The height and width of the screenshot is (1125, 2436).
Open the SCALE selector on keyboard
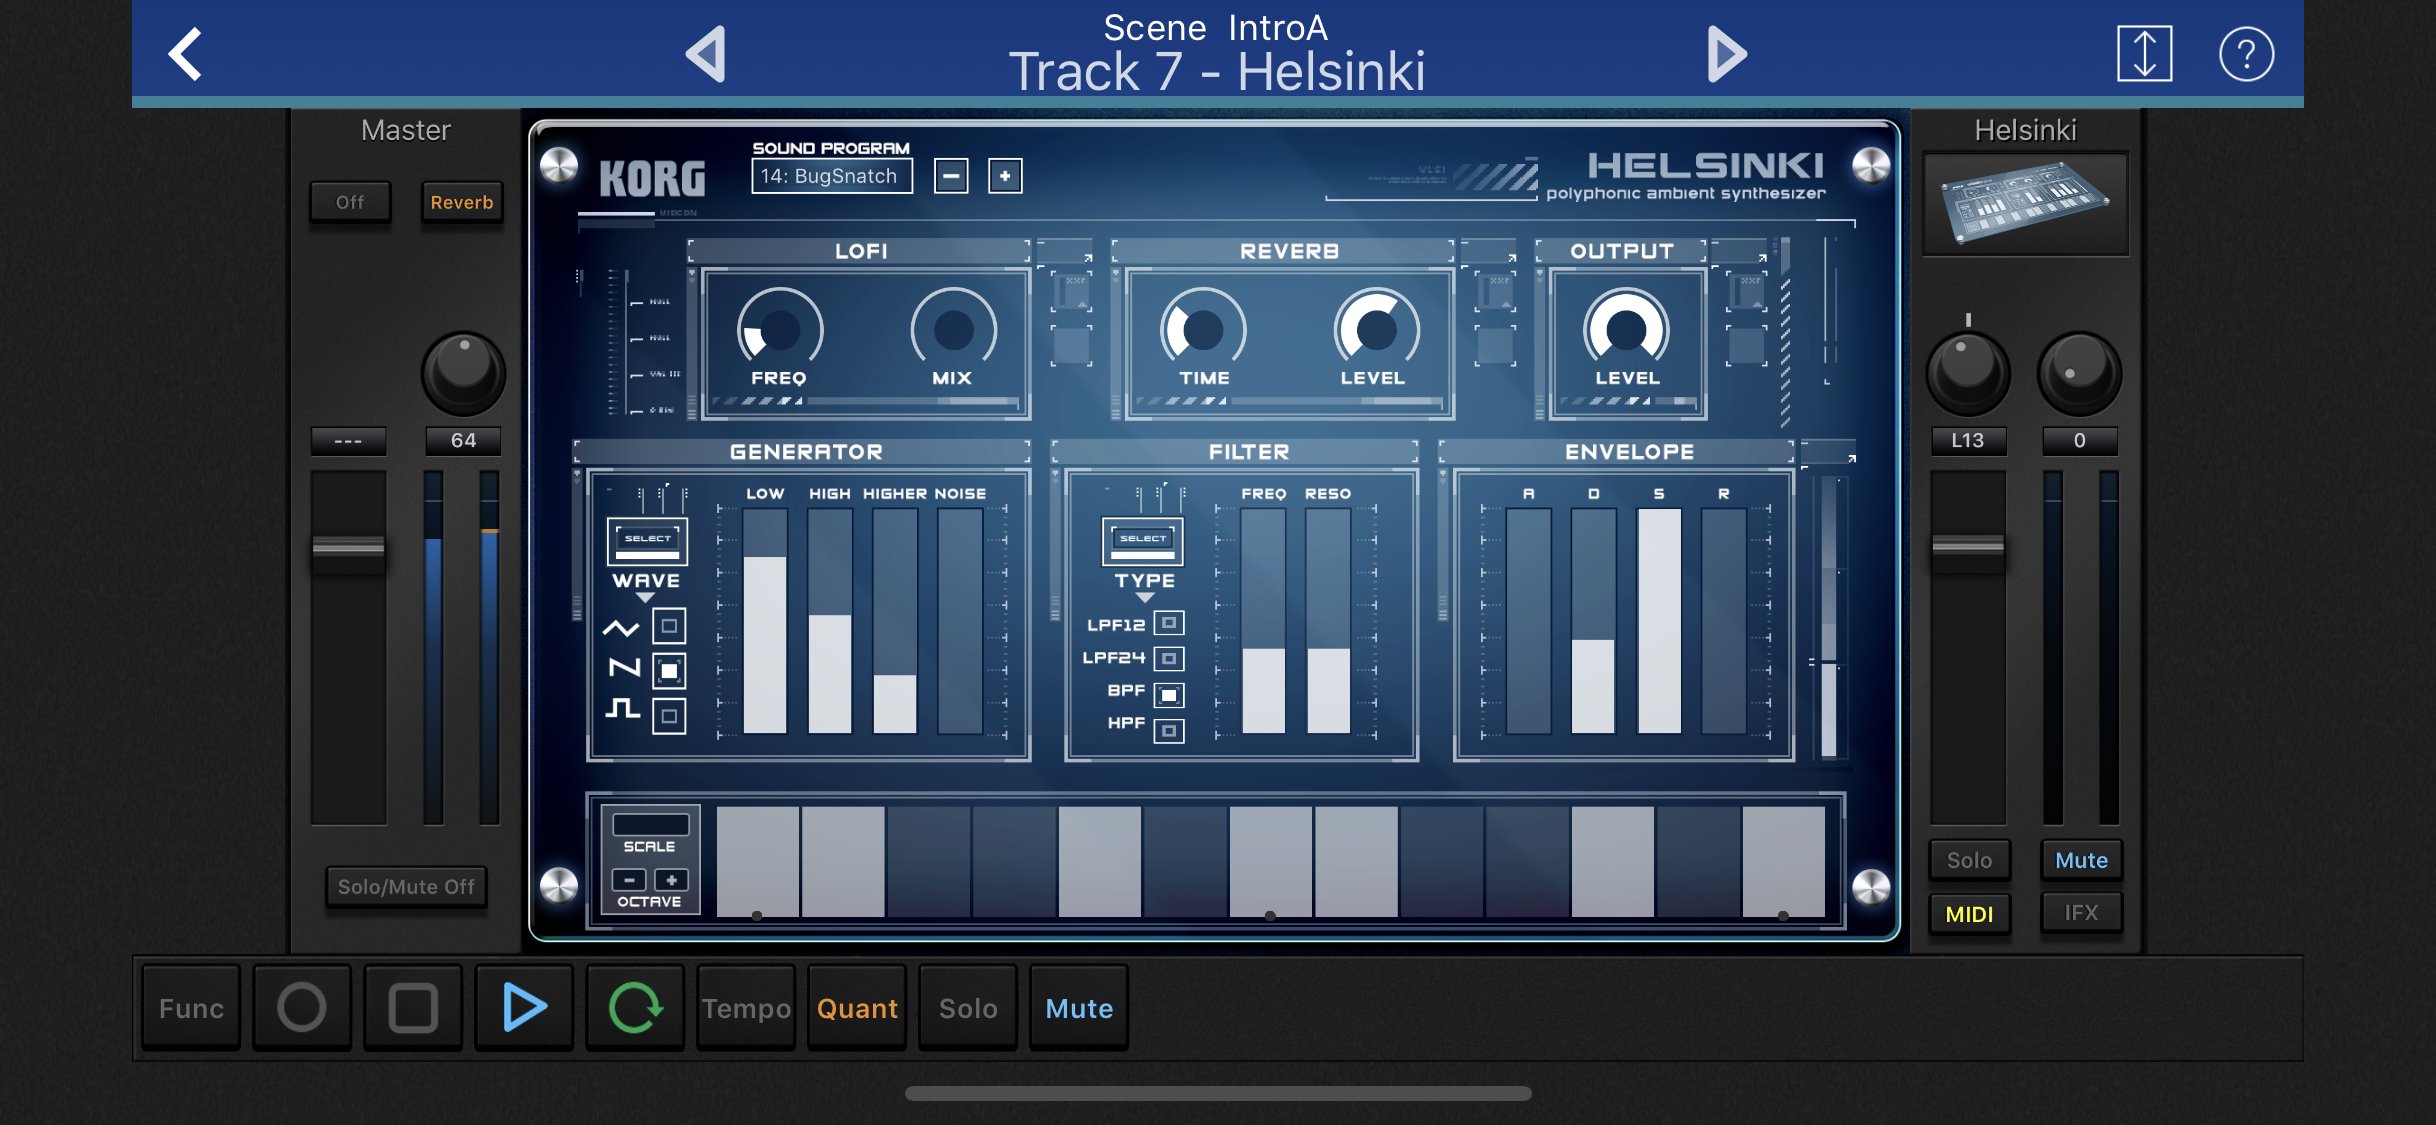click(650, 825)
